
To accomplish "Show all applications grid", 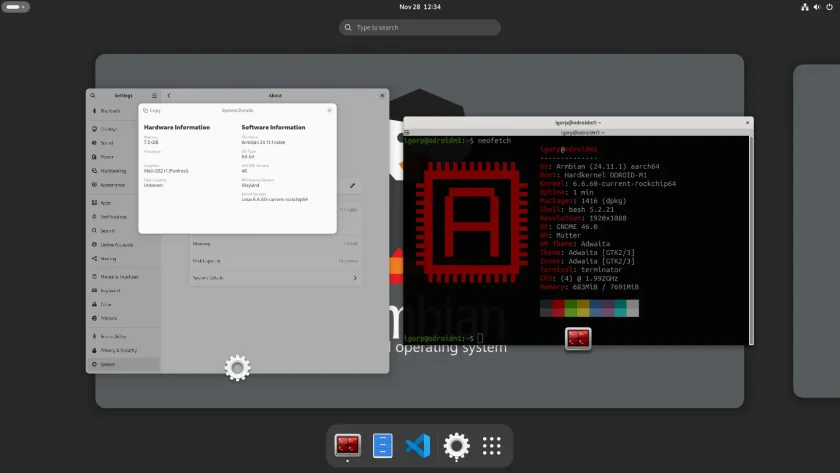I will (x=491, y=446).
